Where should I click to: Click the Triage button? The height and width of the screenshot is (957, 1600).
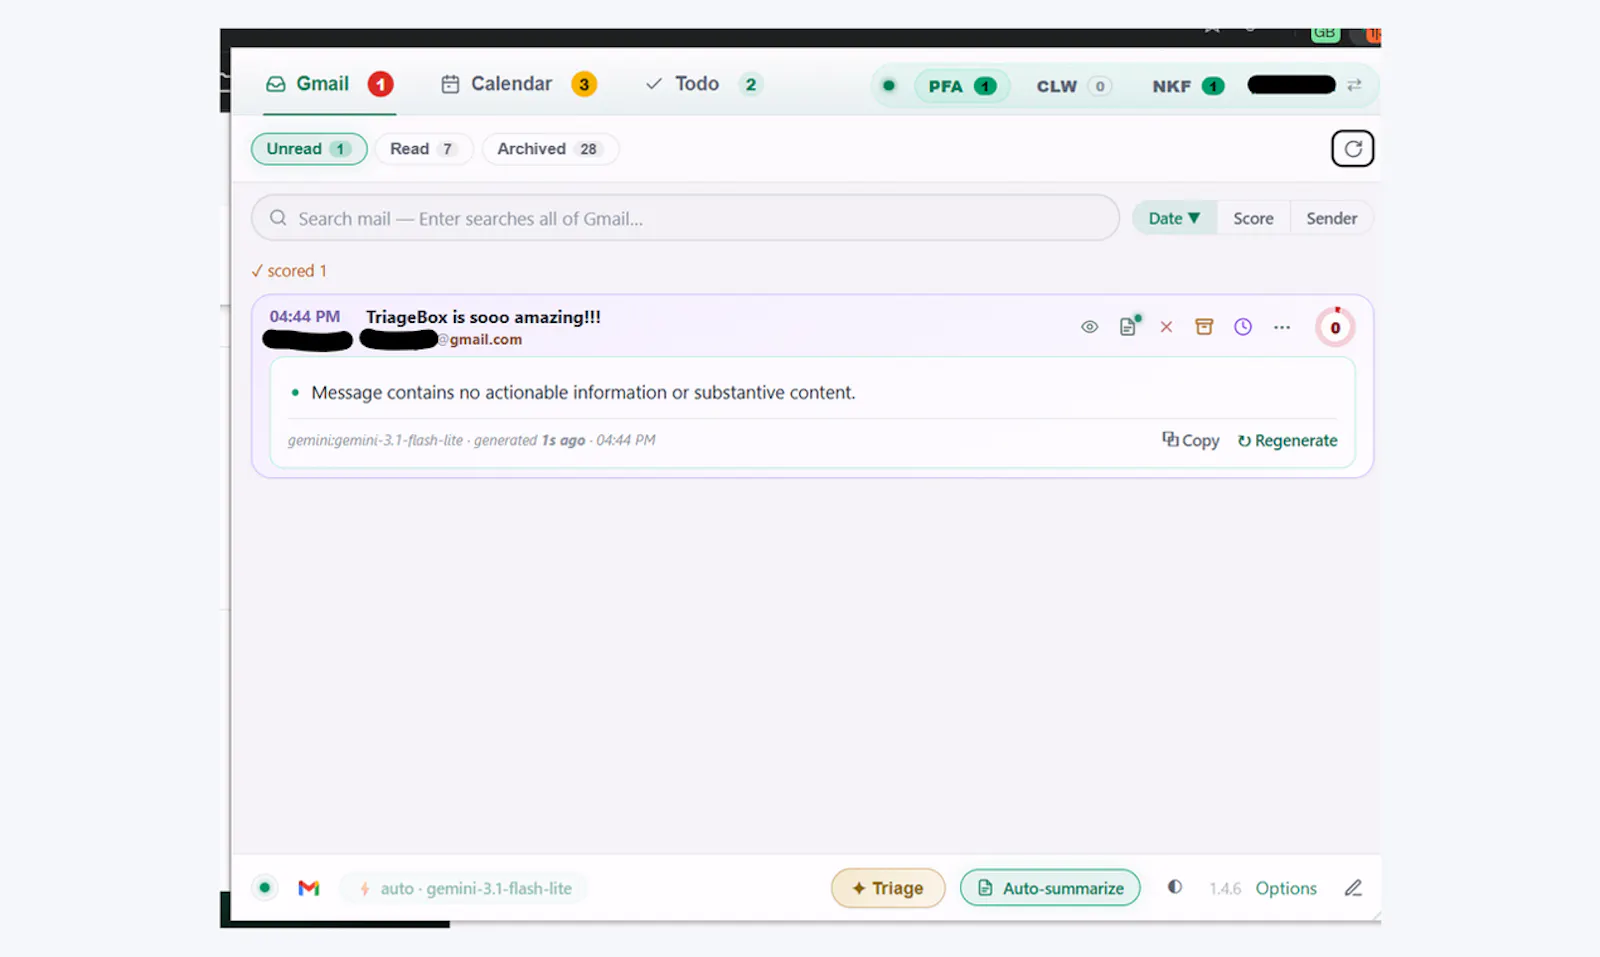(x=888, y=888)
